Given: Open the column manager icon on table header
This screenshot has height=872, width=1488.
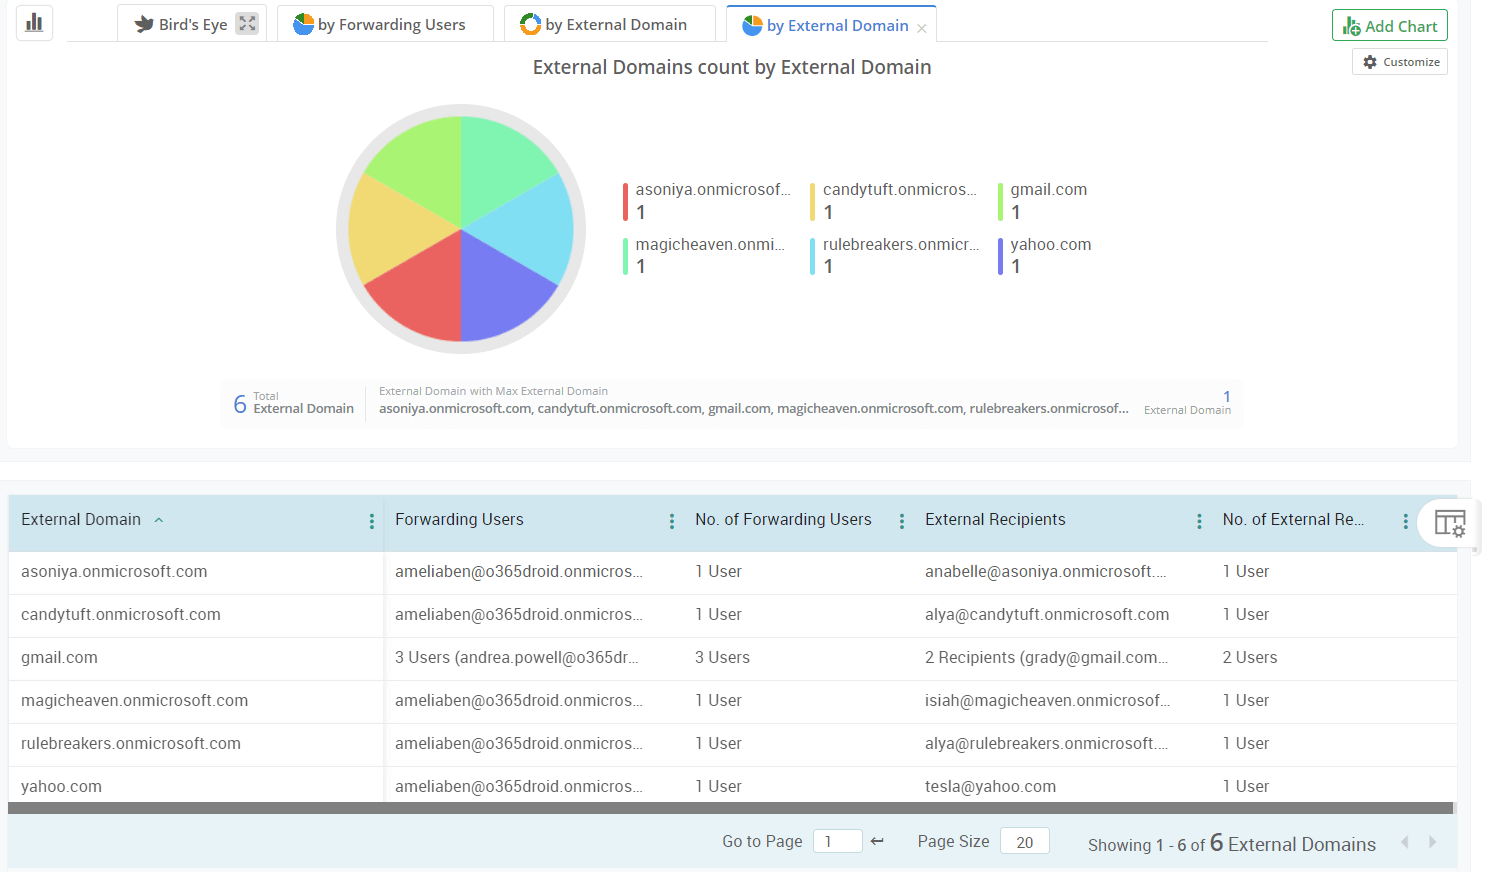Looking at the screenshot, I should 1448,522.
